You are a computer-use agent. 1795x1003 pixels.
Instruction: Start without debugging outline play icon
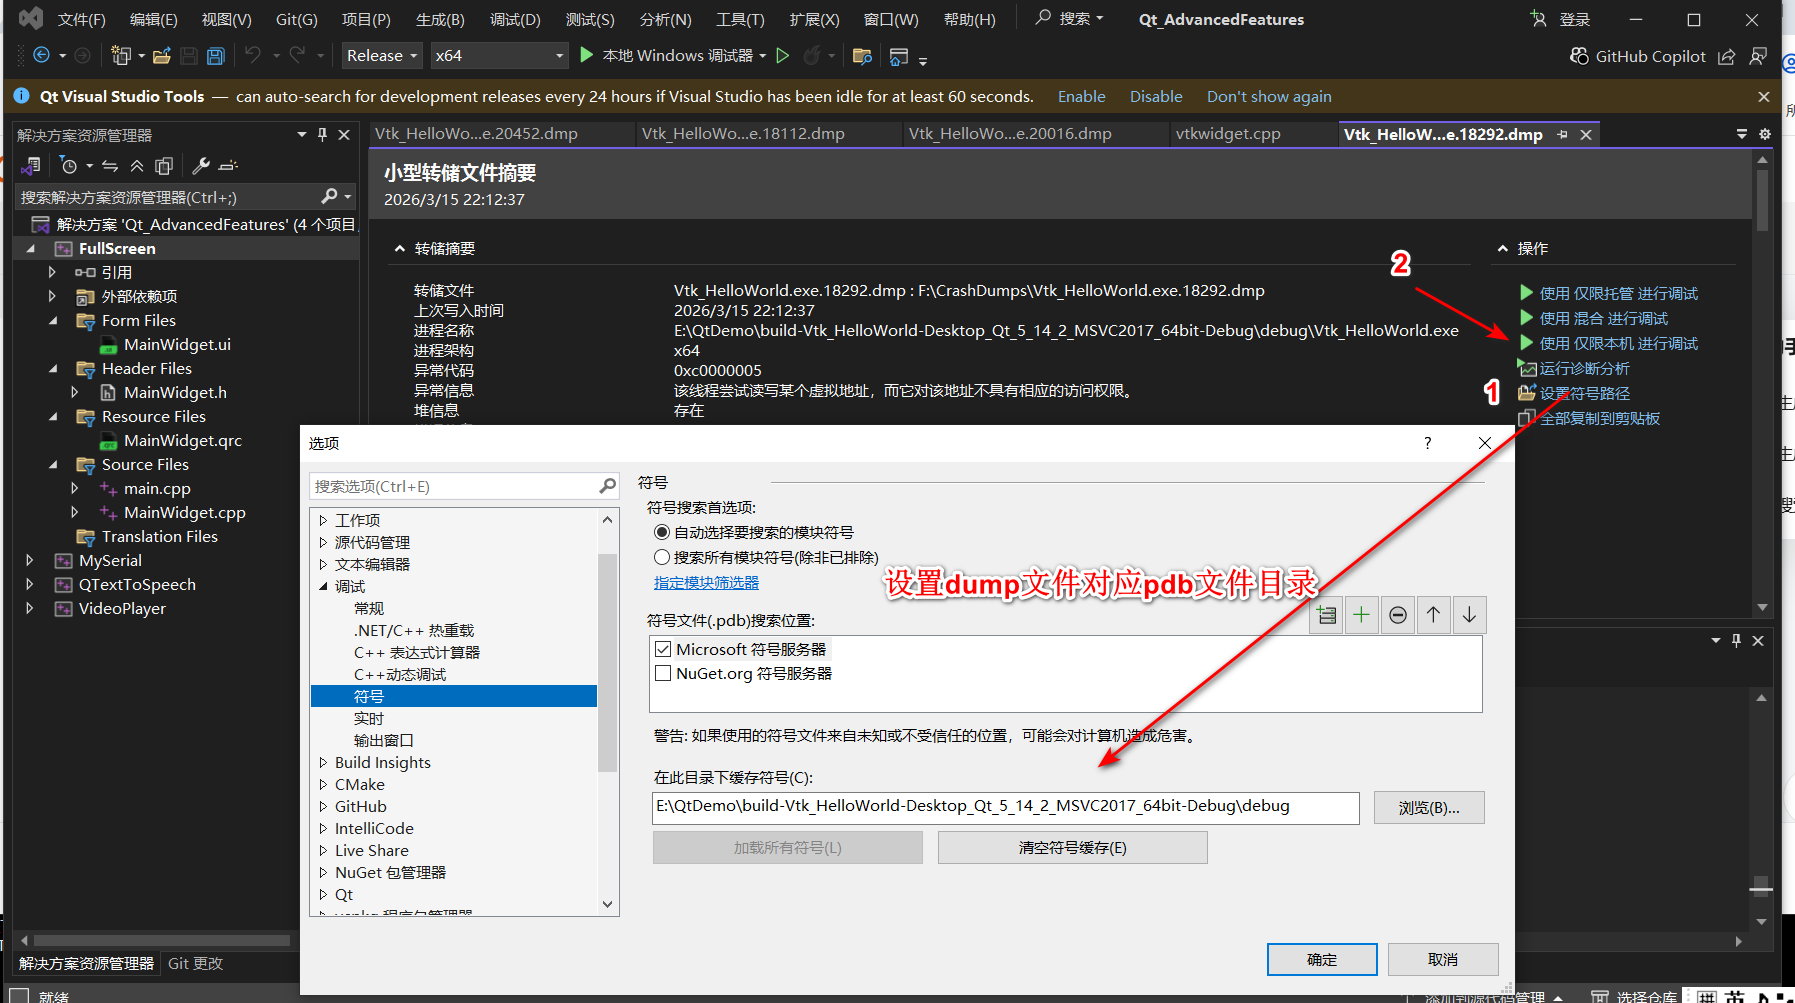coord(783,56)
